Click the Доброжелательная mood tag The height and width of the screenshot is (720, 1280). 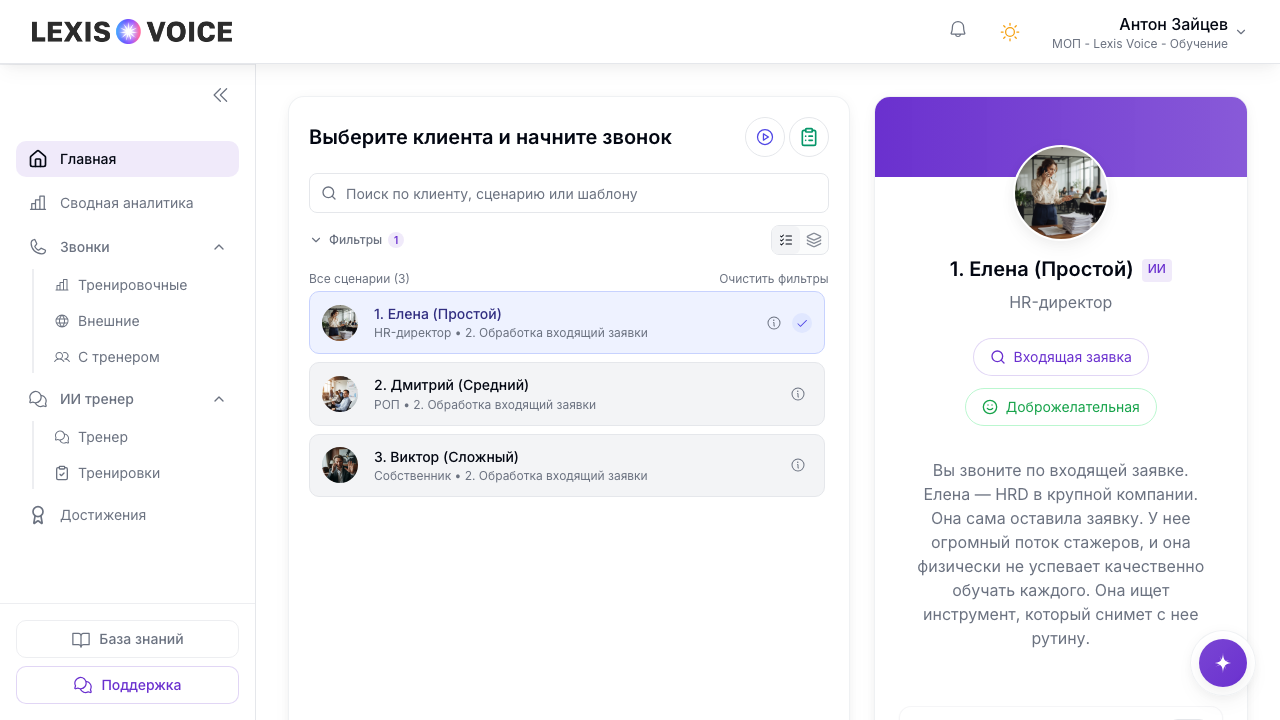pos(1061,407)
